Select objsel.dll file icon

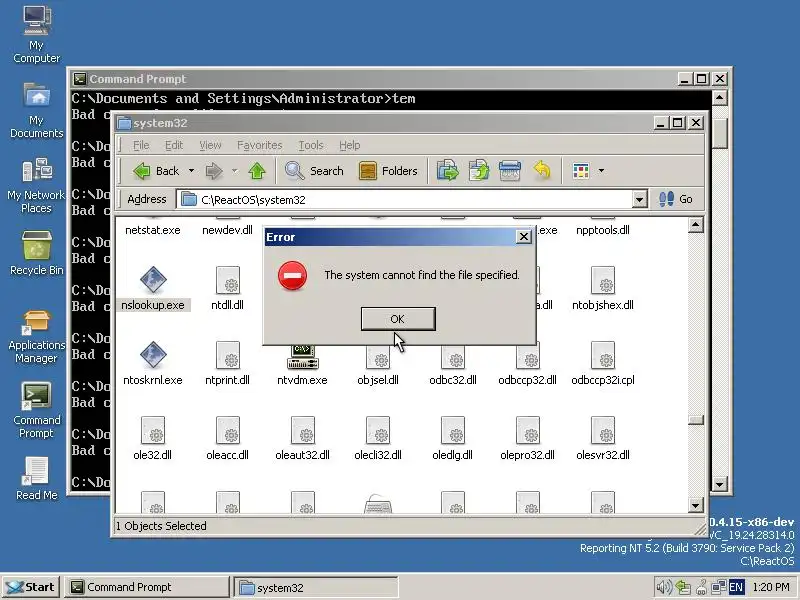coord(378,357)
